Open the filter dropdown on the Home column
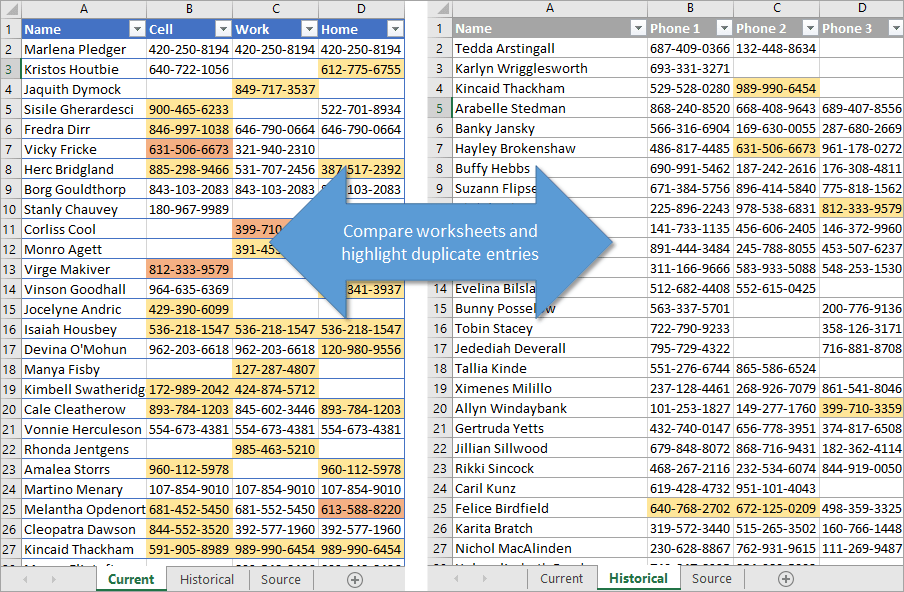904x592 pixels. tap(395, 28)
